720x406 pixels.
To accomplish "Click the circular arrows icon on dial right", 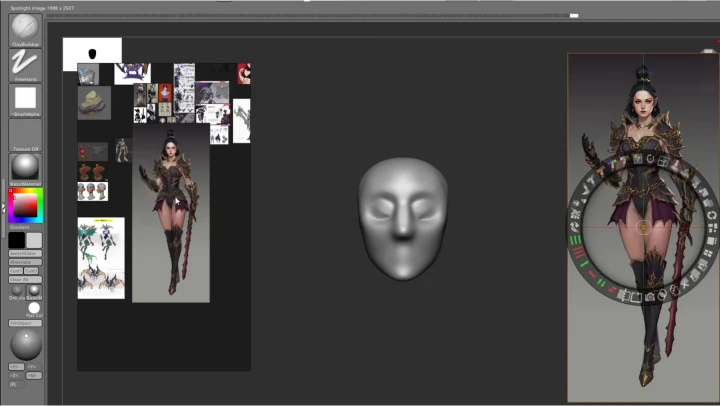I will [x=711, y=215].
